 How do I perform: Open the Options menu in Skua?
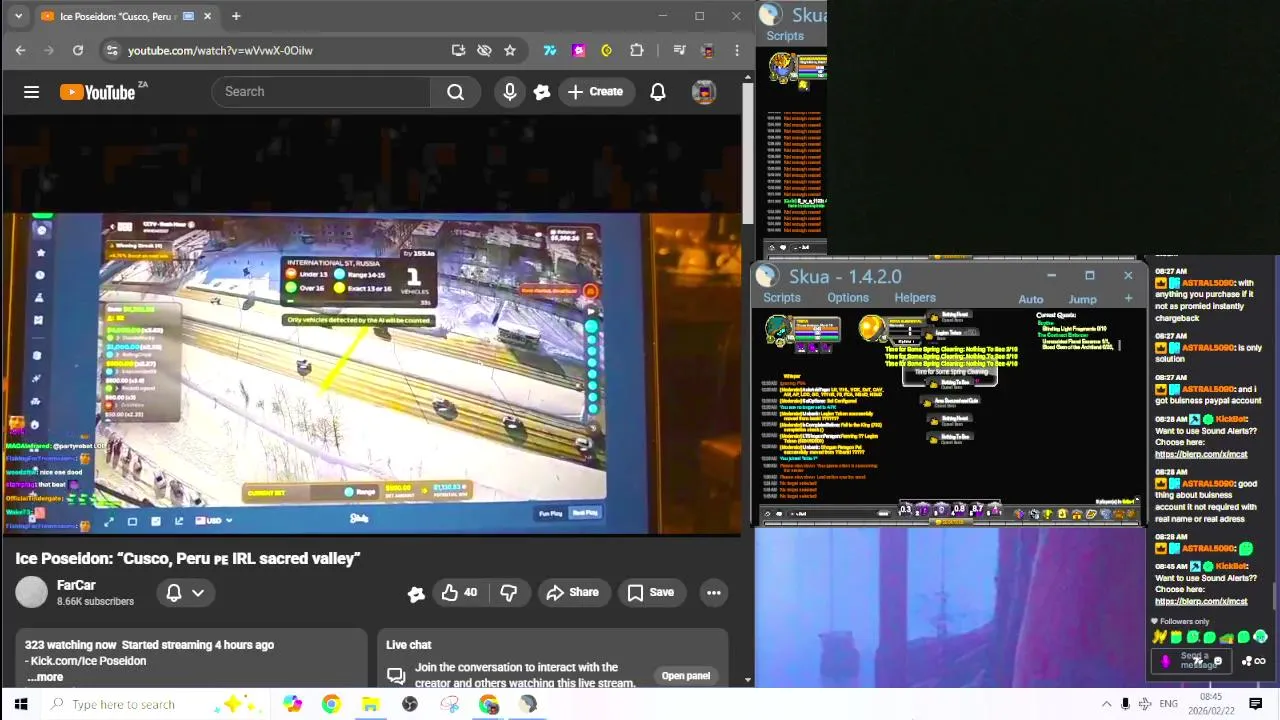[x=848, y=298]
